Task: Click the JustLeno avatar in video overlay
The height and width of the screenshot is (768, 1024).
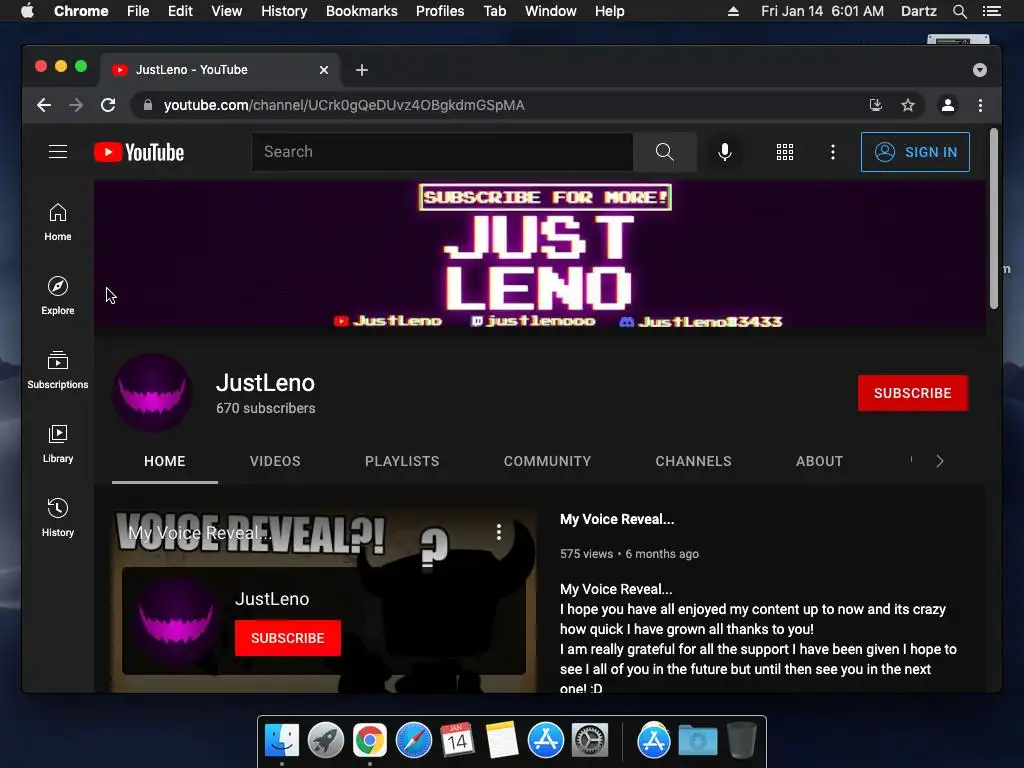Action: 175,618
